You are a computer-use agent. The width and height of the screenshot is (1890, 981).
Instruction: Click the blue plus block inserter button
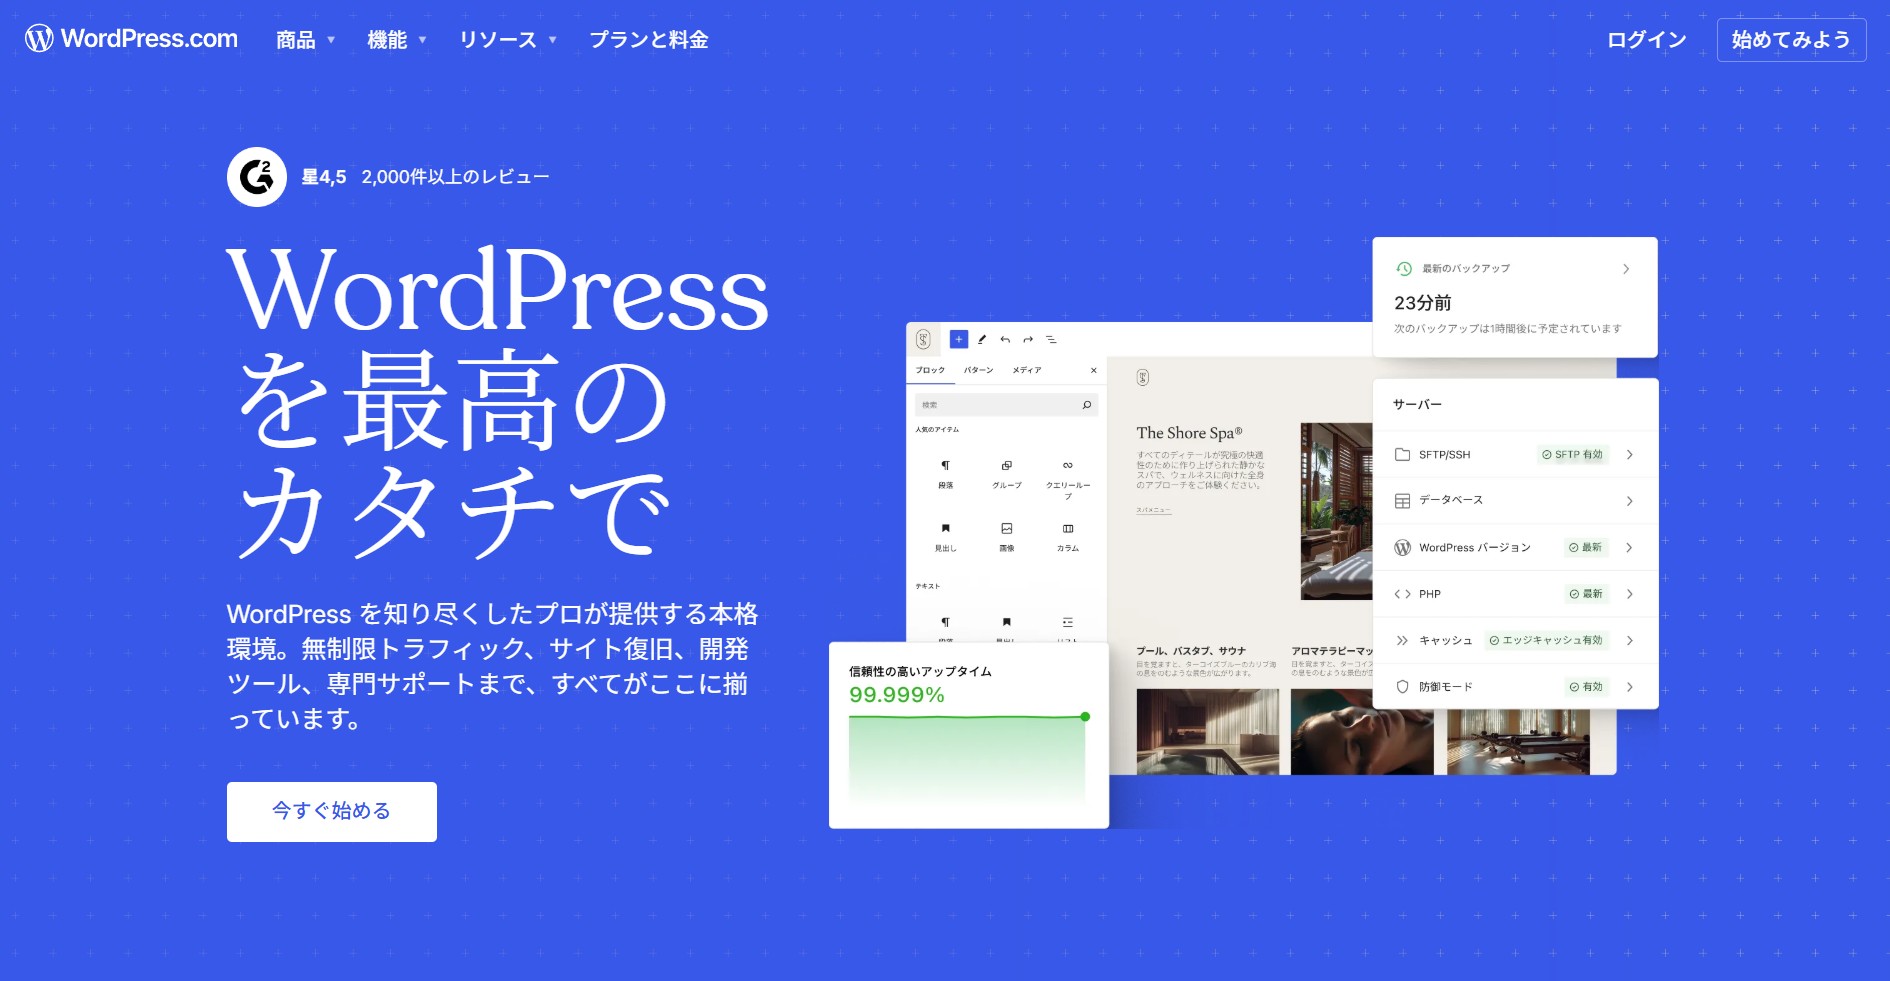pyautogui.click(x=958, y=339)
